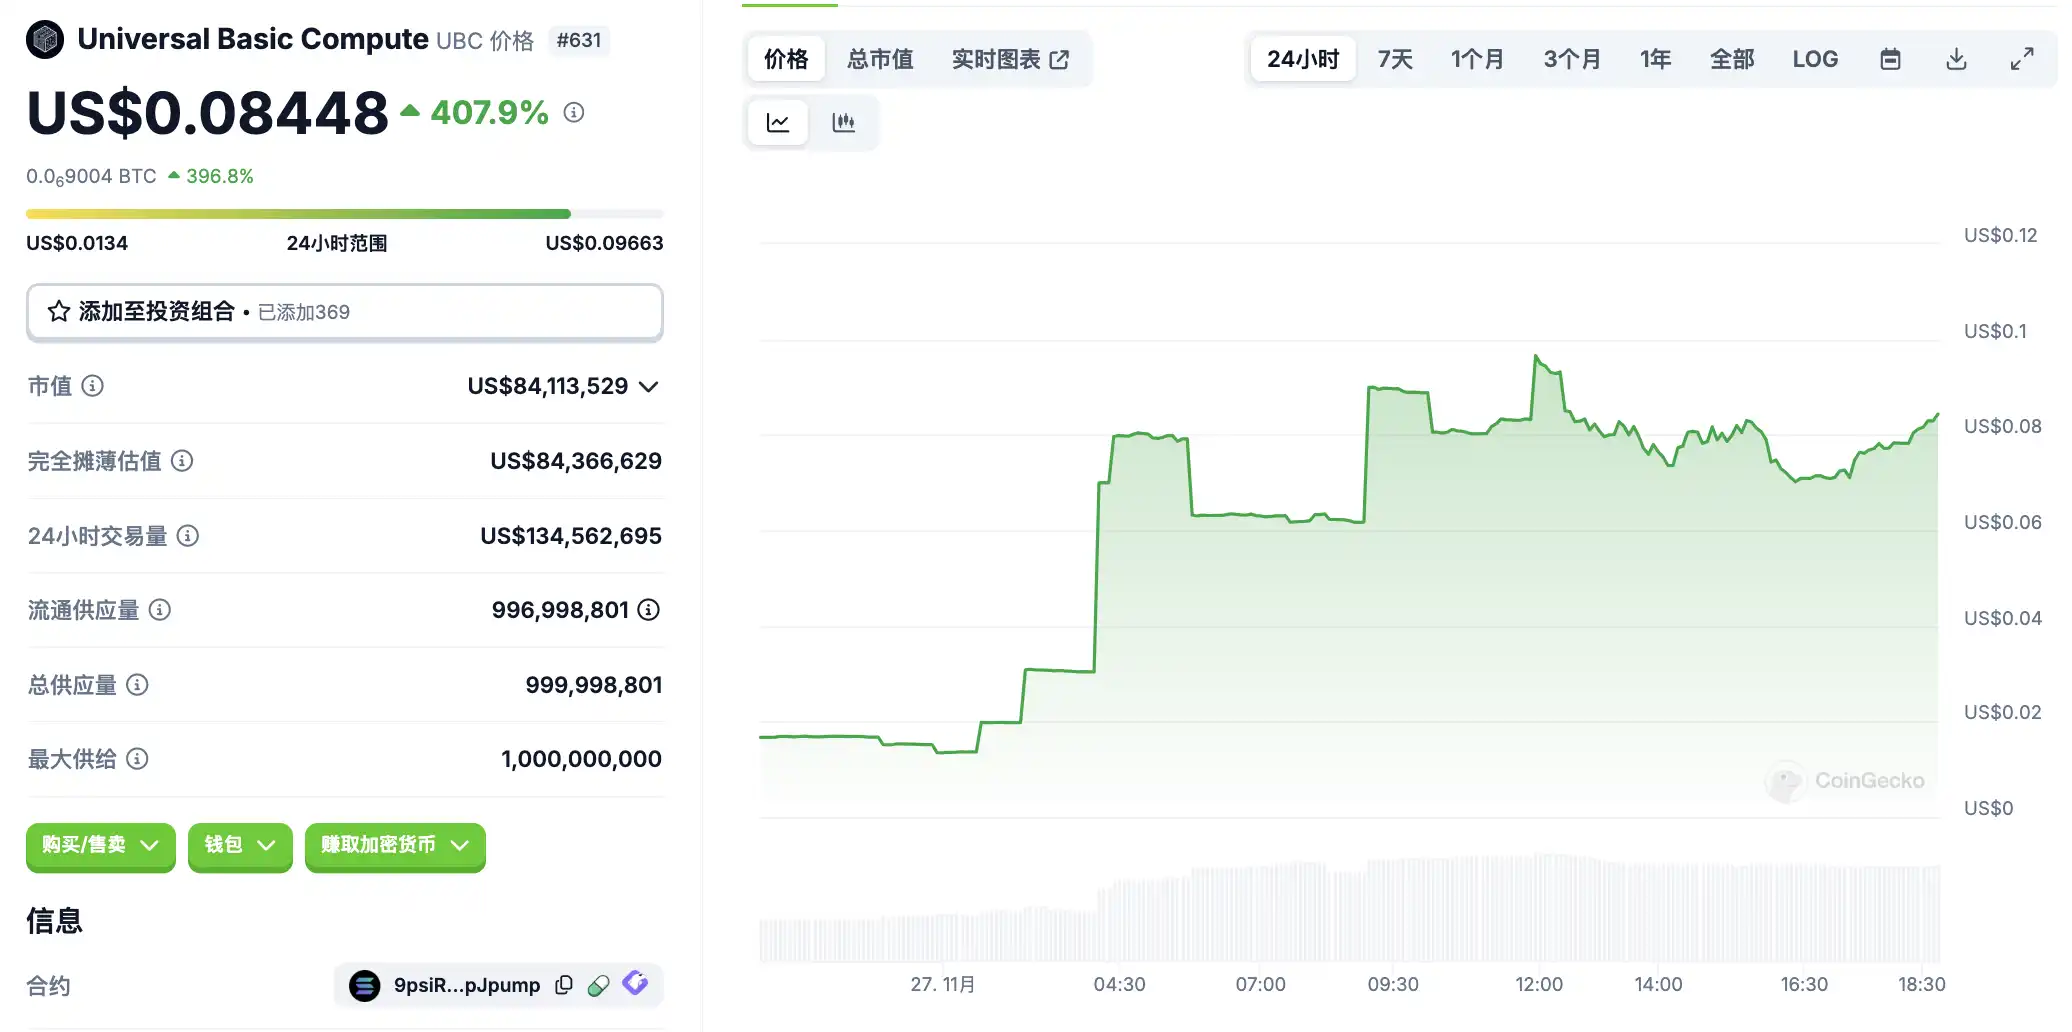
Task: Expand the 赚取加密货币 dropdown
Action: (x=395, y=846)
